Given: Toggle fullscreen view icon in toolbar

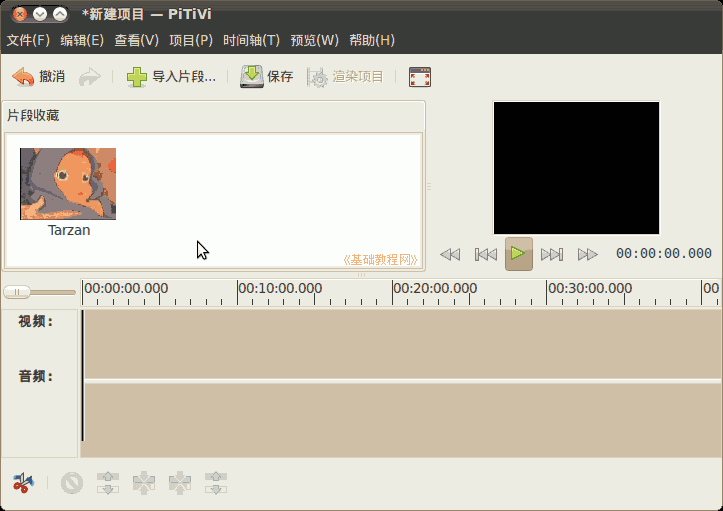Looking at the screenshot, I should 420,77.
